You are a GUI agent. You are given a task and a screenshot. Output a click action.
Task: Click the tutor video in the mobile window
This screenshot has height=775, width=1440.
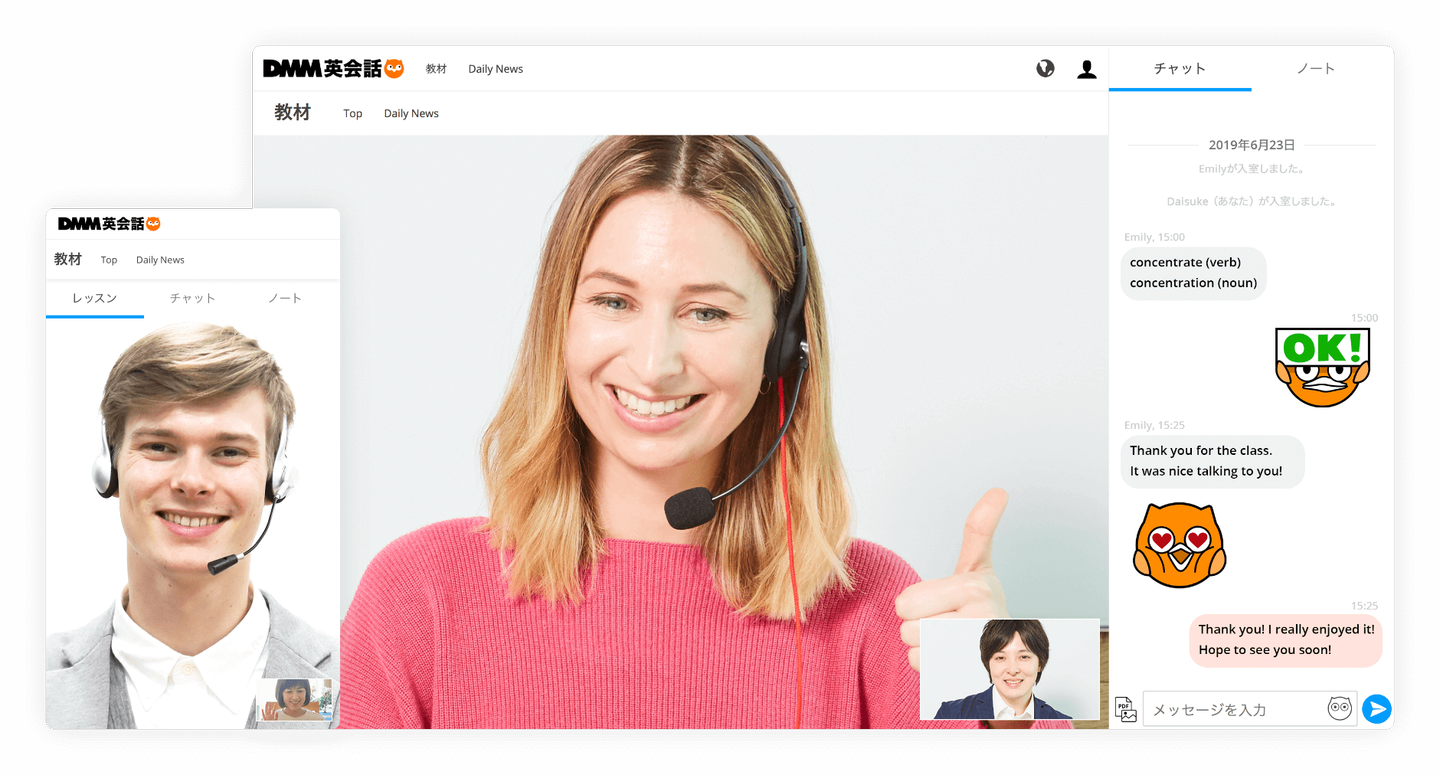(193, 523)
